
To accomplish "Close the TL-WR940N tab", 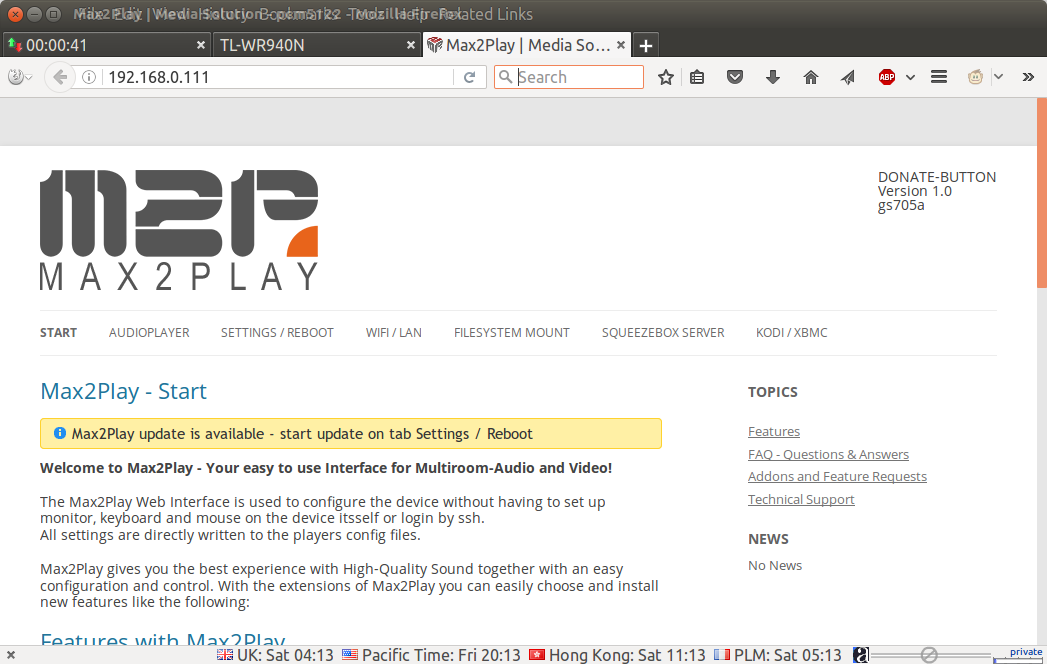I will pyautogui.click(x=411, y=45).
